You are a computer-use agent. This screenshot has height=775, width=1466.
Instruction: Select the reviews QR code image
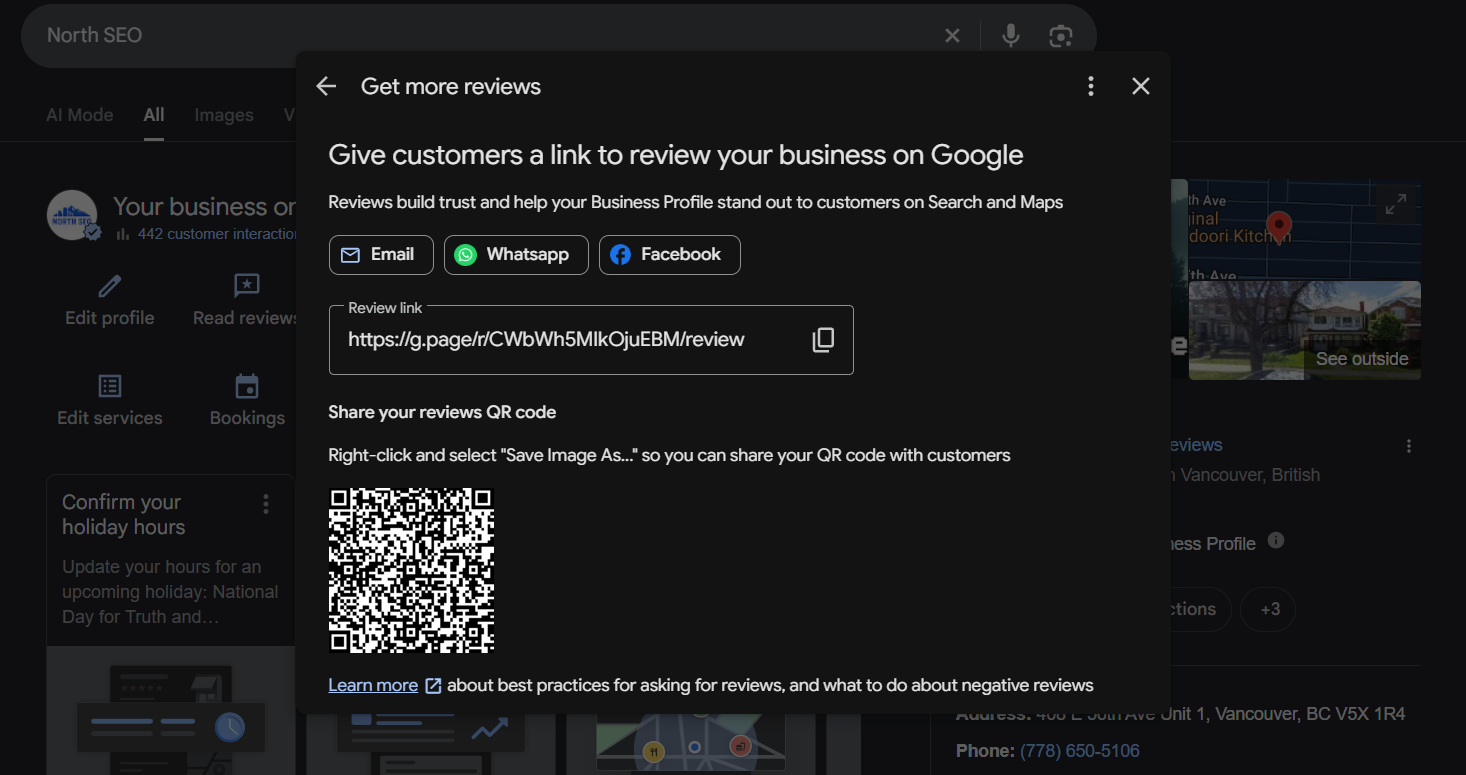(x=412, y=570)
